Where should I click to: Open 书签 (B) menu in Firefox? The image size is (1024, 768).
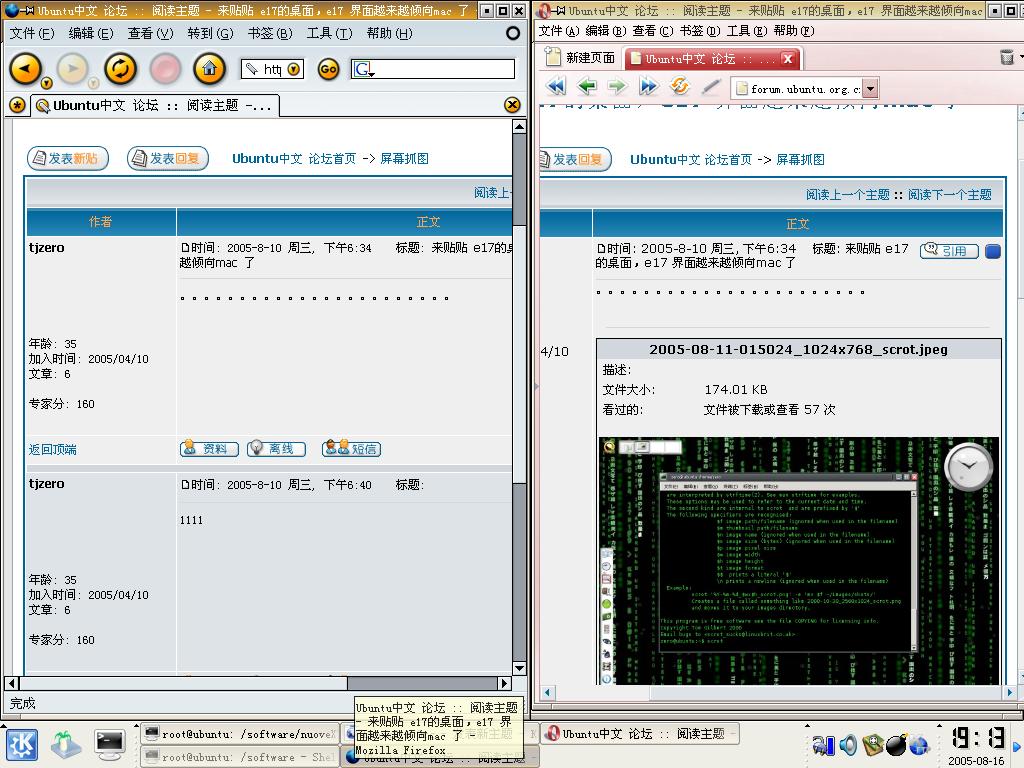[x=270, y=33]
